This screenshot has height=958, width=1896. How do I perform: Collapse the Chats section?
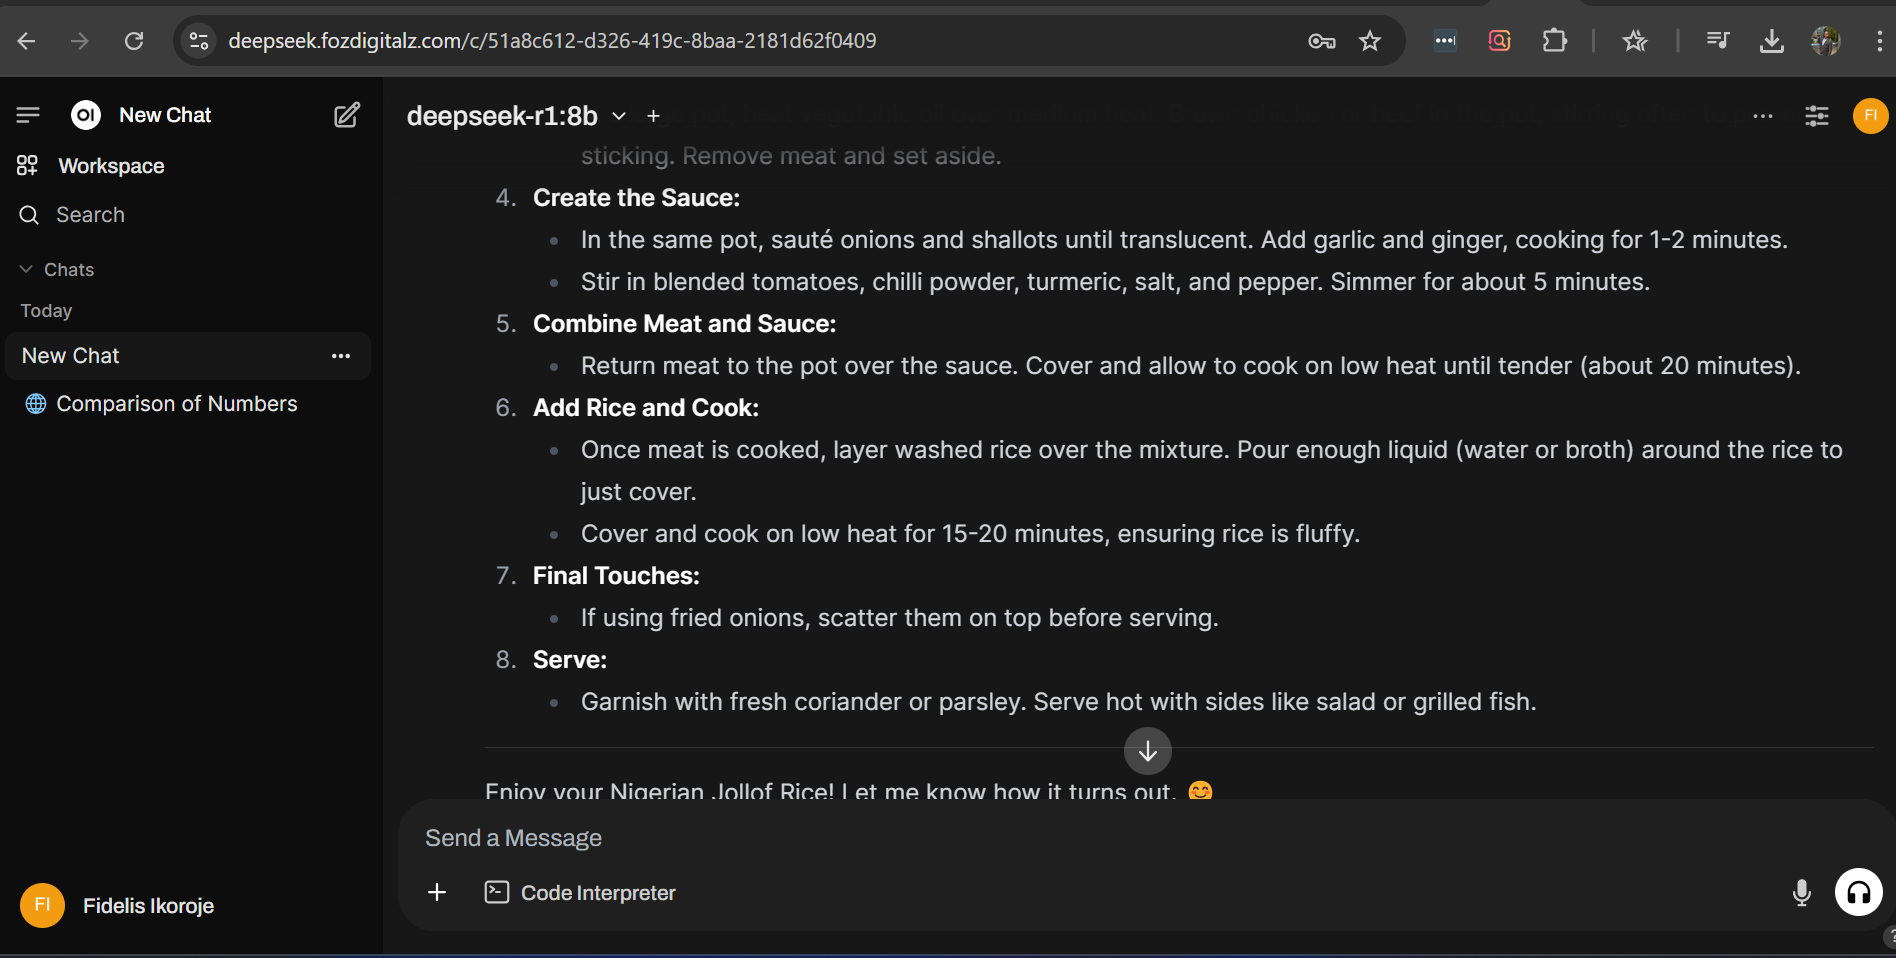click(x=57, y=269)
